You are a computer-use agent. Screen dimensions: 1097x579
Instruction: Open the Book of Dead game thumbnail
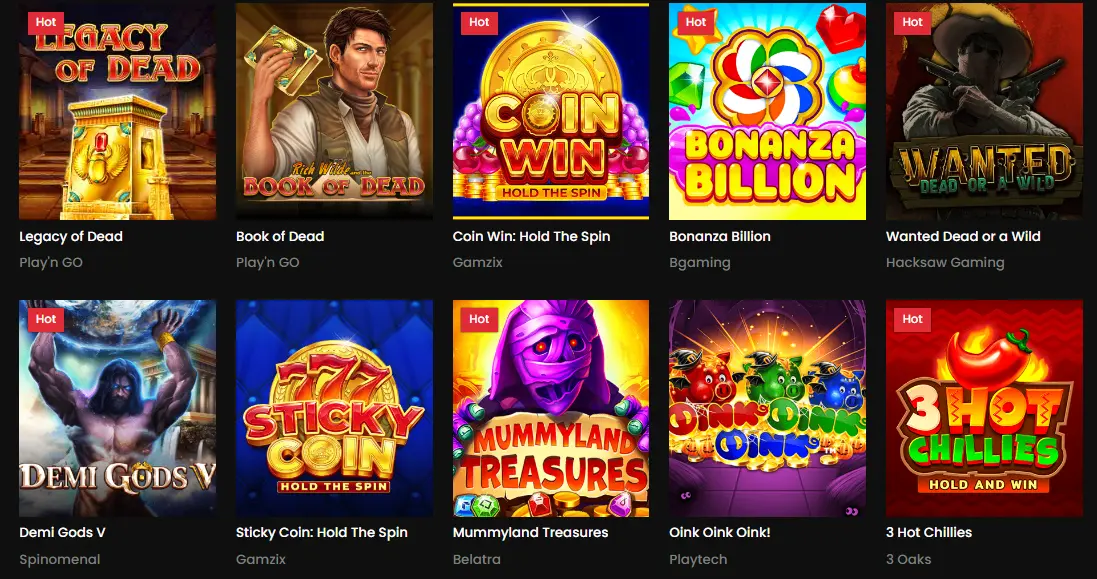click(x=334, y=111)
